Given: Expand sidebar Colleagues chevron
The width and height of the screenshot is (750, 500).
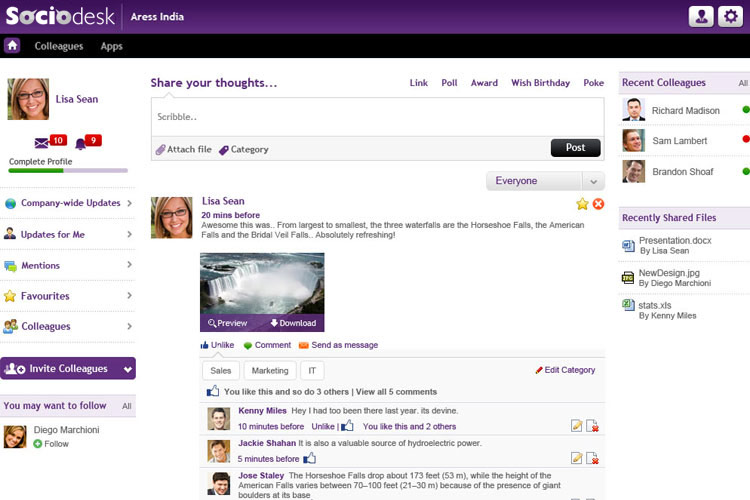Looking at the screenshot, I should 129,326.
